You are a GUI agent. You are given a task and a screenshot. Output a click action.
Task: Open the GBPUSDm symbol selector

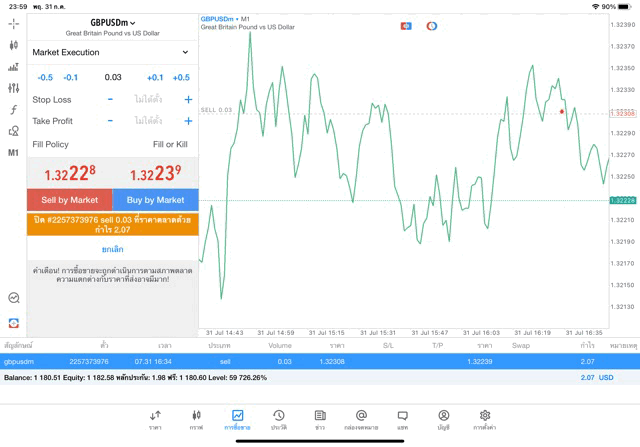click(112, 22)
